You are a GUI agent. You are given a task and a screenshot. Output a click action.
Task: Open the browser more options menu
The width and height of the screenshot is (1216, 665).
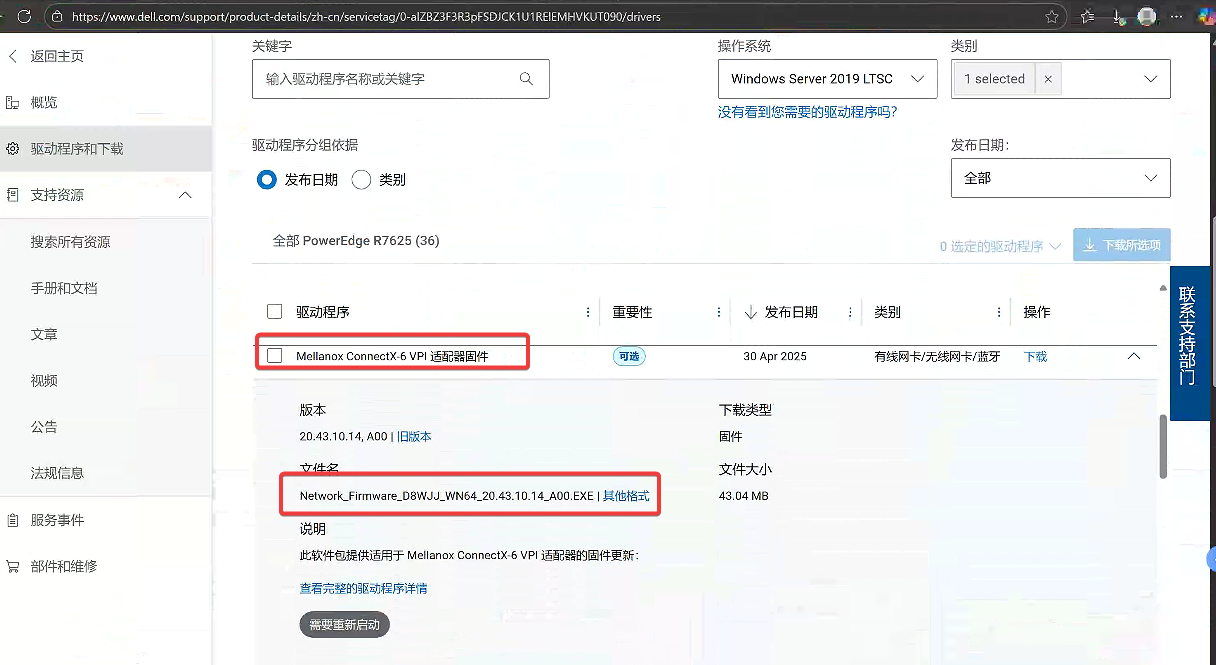coord(1177,17)
